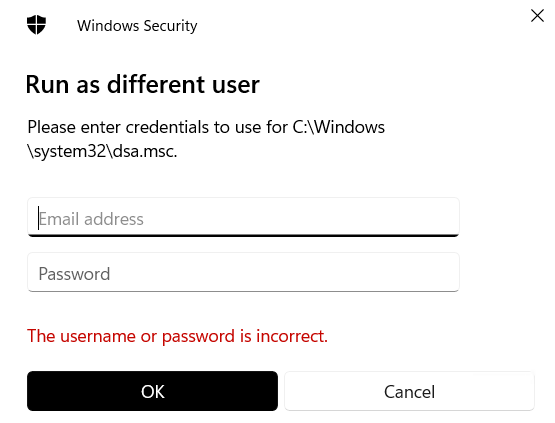Click the C:\Windows portion of the path
This screenshot has height=423, width=555.
click(x=338, y=127)
